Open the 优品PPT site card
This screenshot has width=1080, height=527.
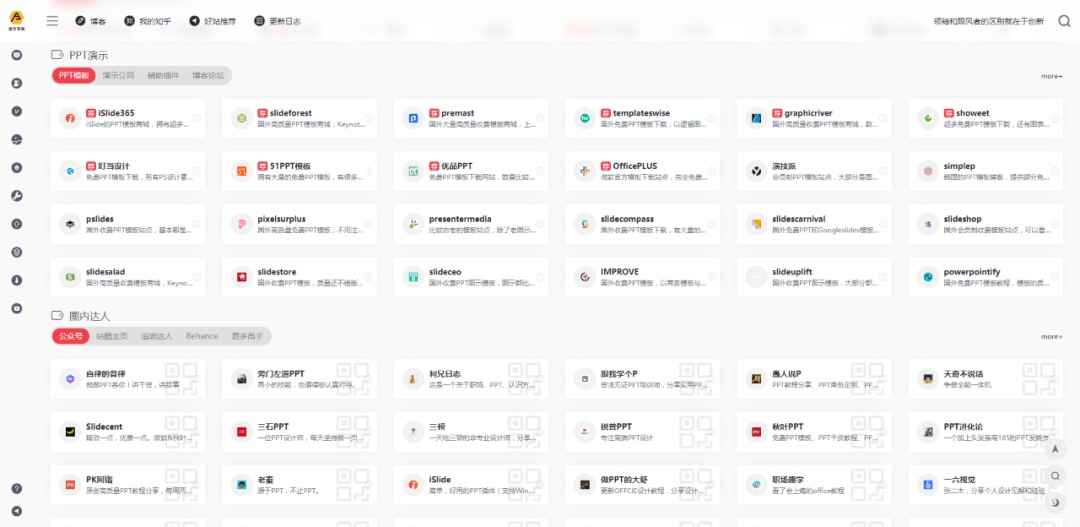click(471, 172)
